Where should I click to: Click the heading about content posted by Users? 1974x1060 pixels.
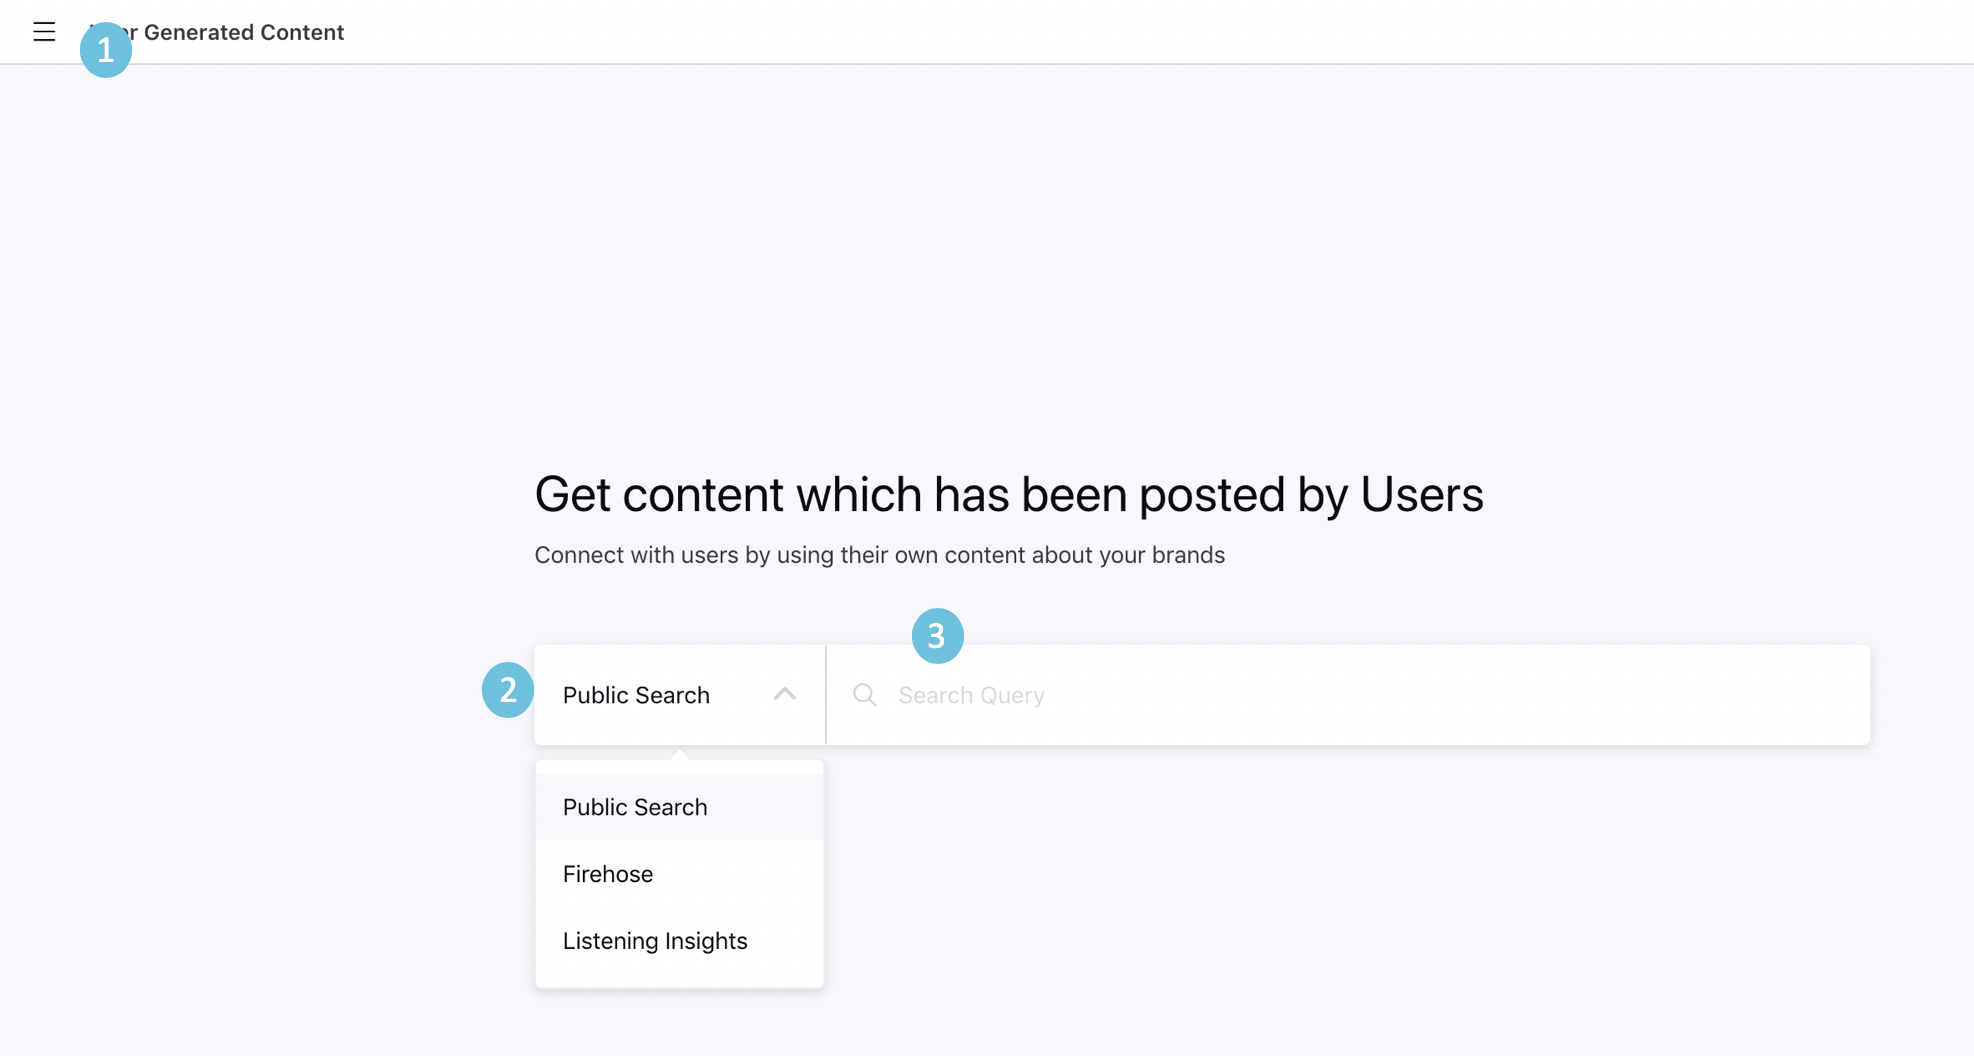coord(1009,494)
